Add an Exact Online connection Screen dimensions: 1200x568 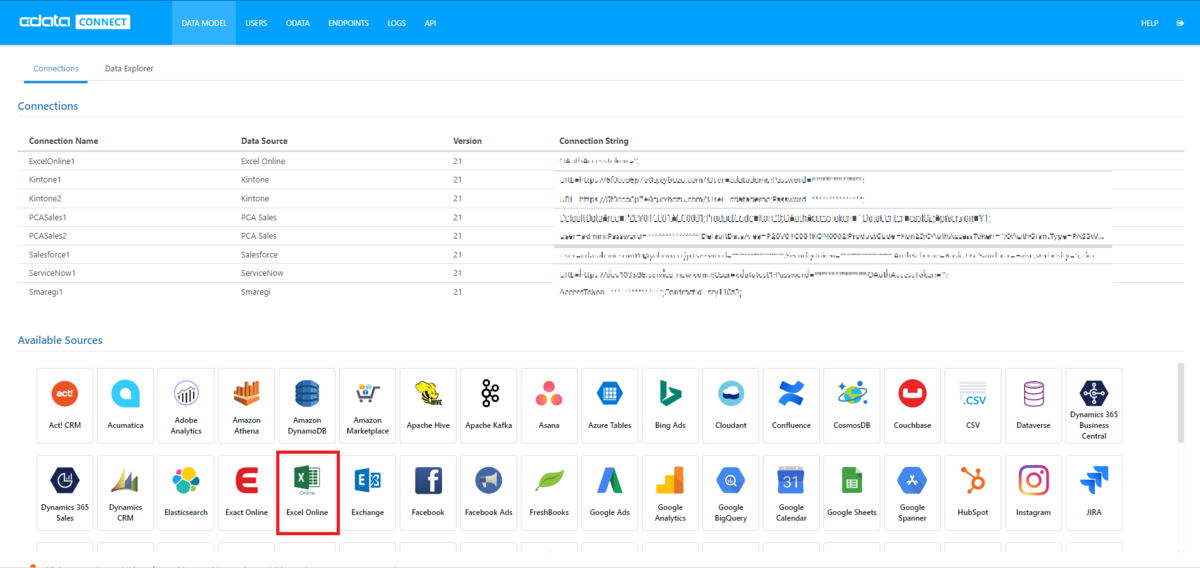click(247, 493)
